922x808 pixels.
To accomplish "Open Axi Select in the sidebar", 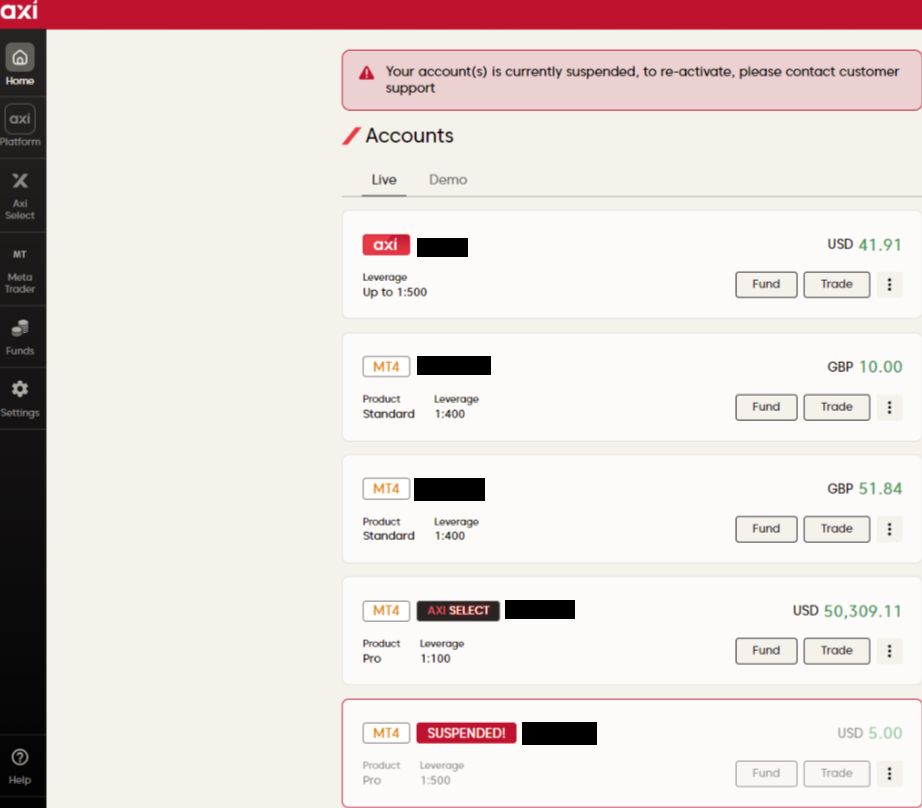I will coord(20,196).
